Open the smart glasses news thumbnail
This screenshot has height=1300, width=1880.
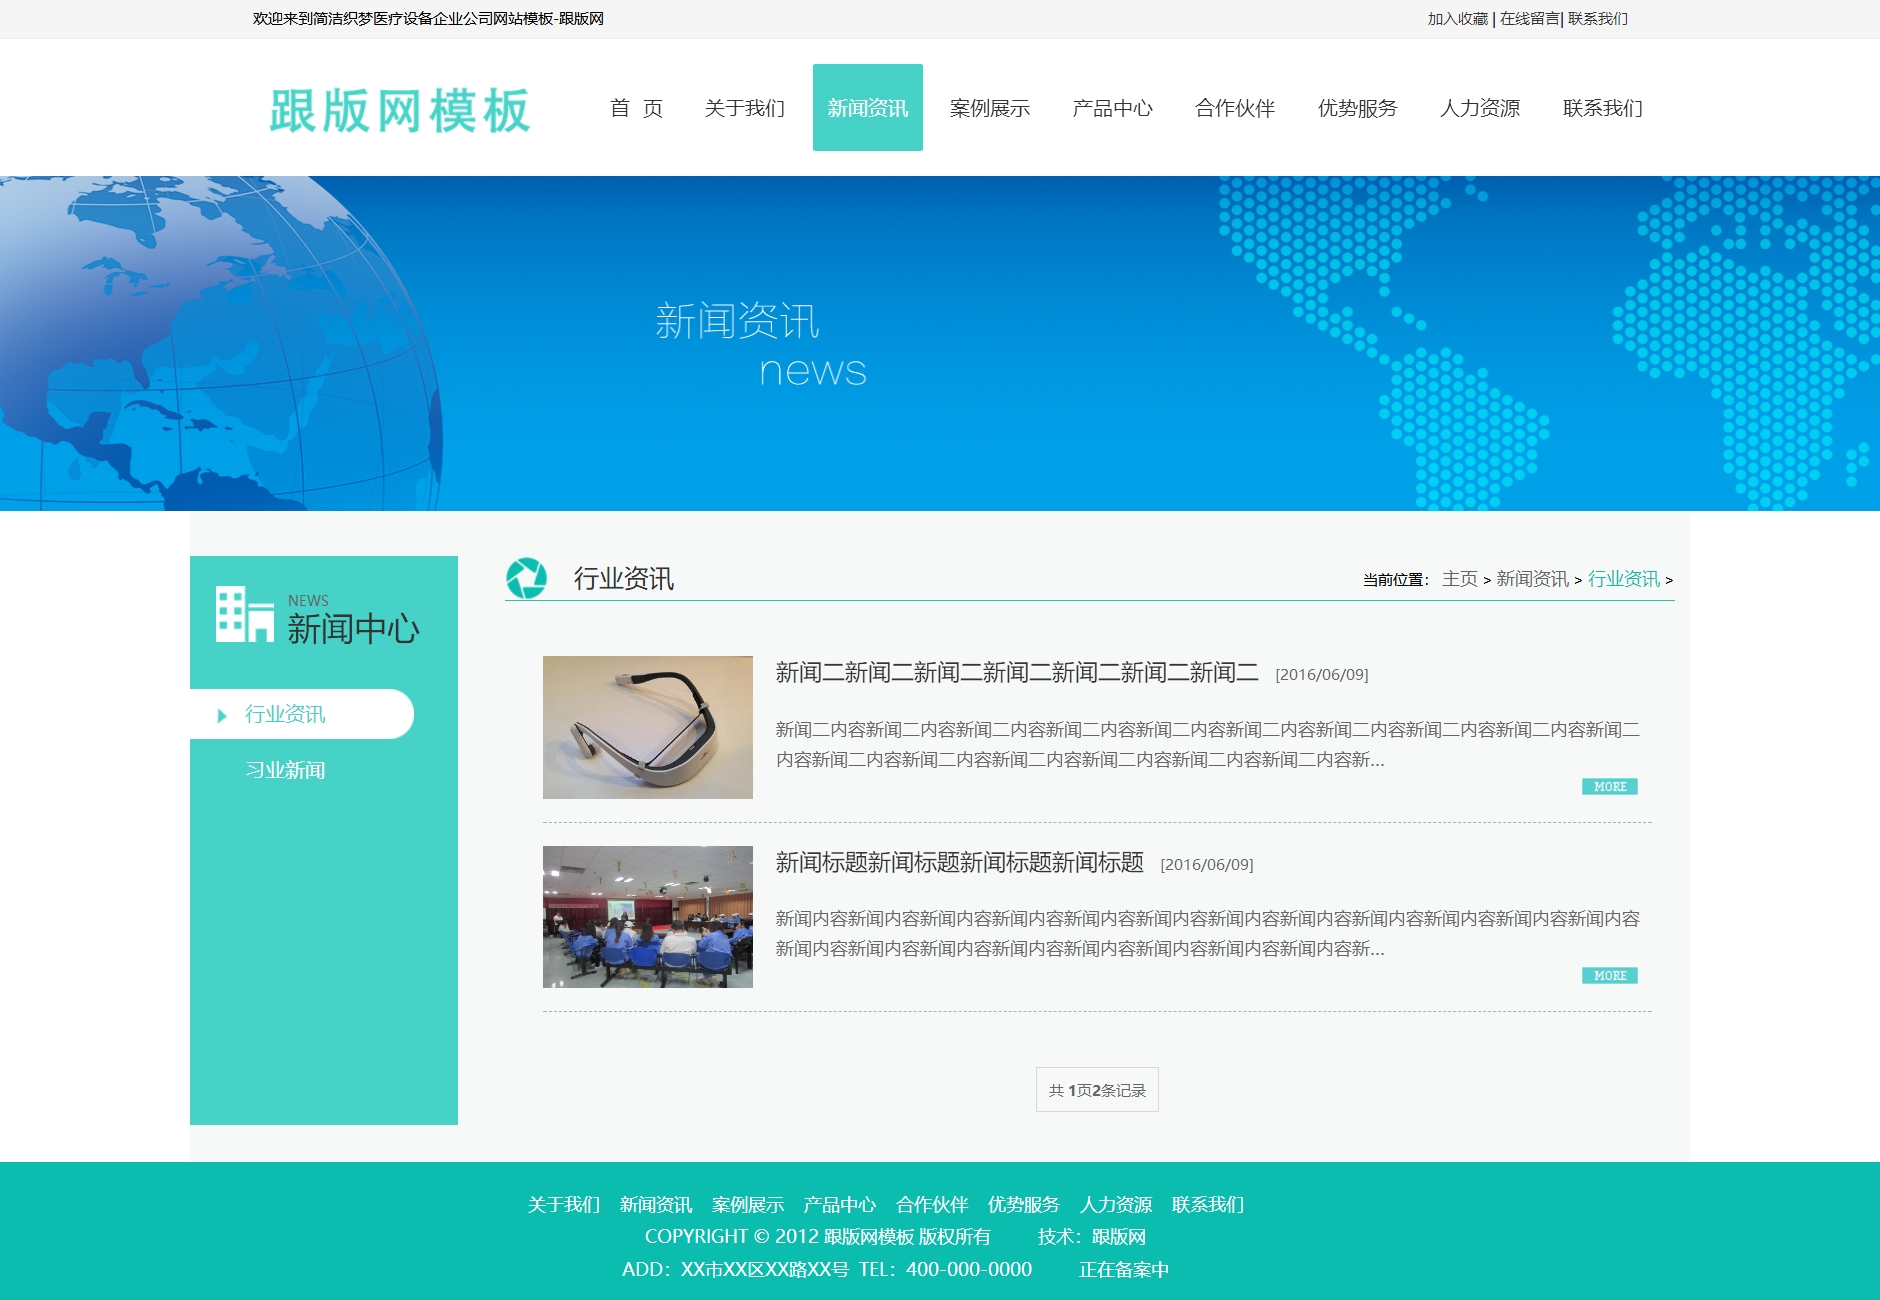click(647, 727)
